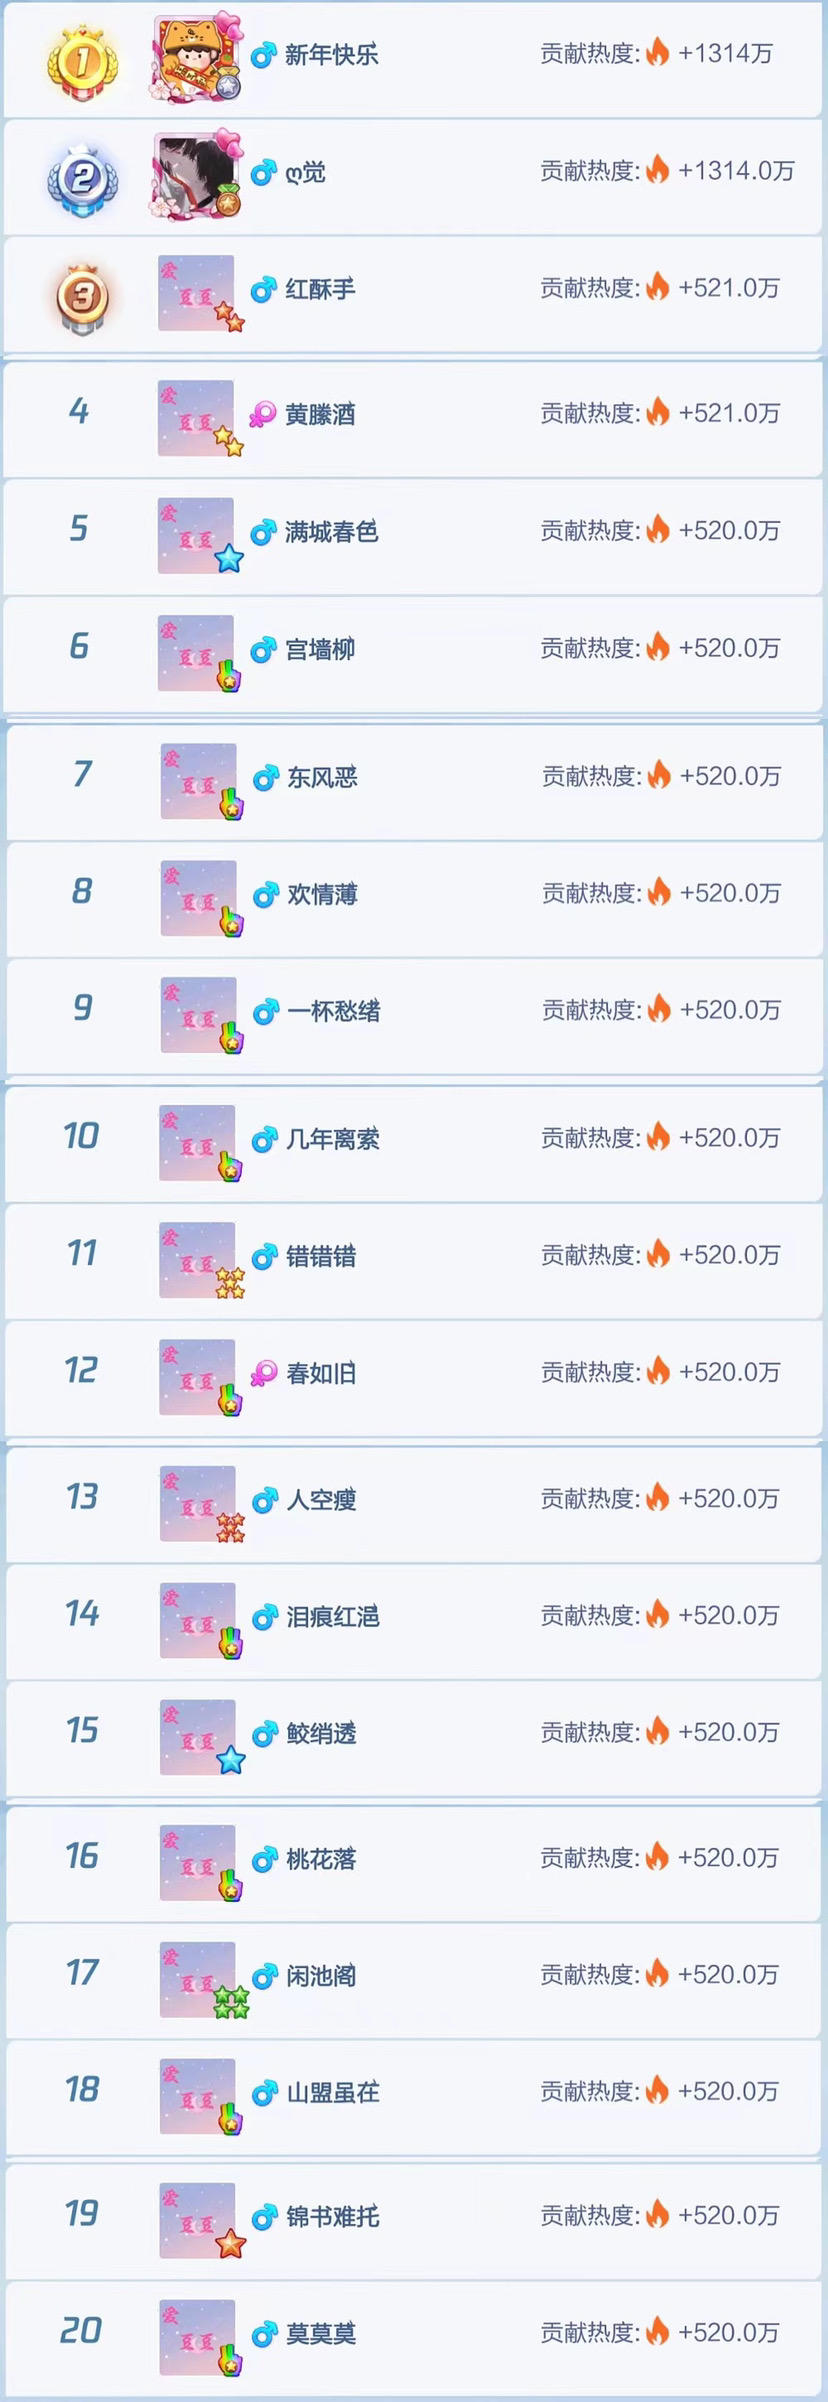Select username 宫墙柳

pos(320,650)
